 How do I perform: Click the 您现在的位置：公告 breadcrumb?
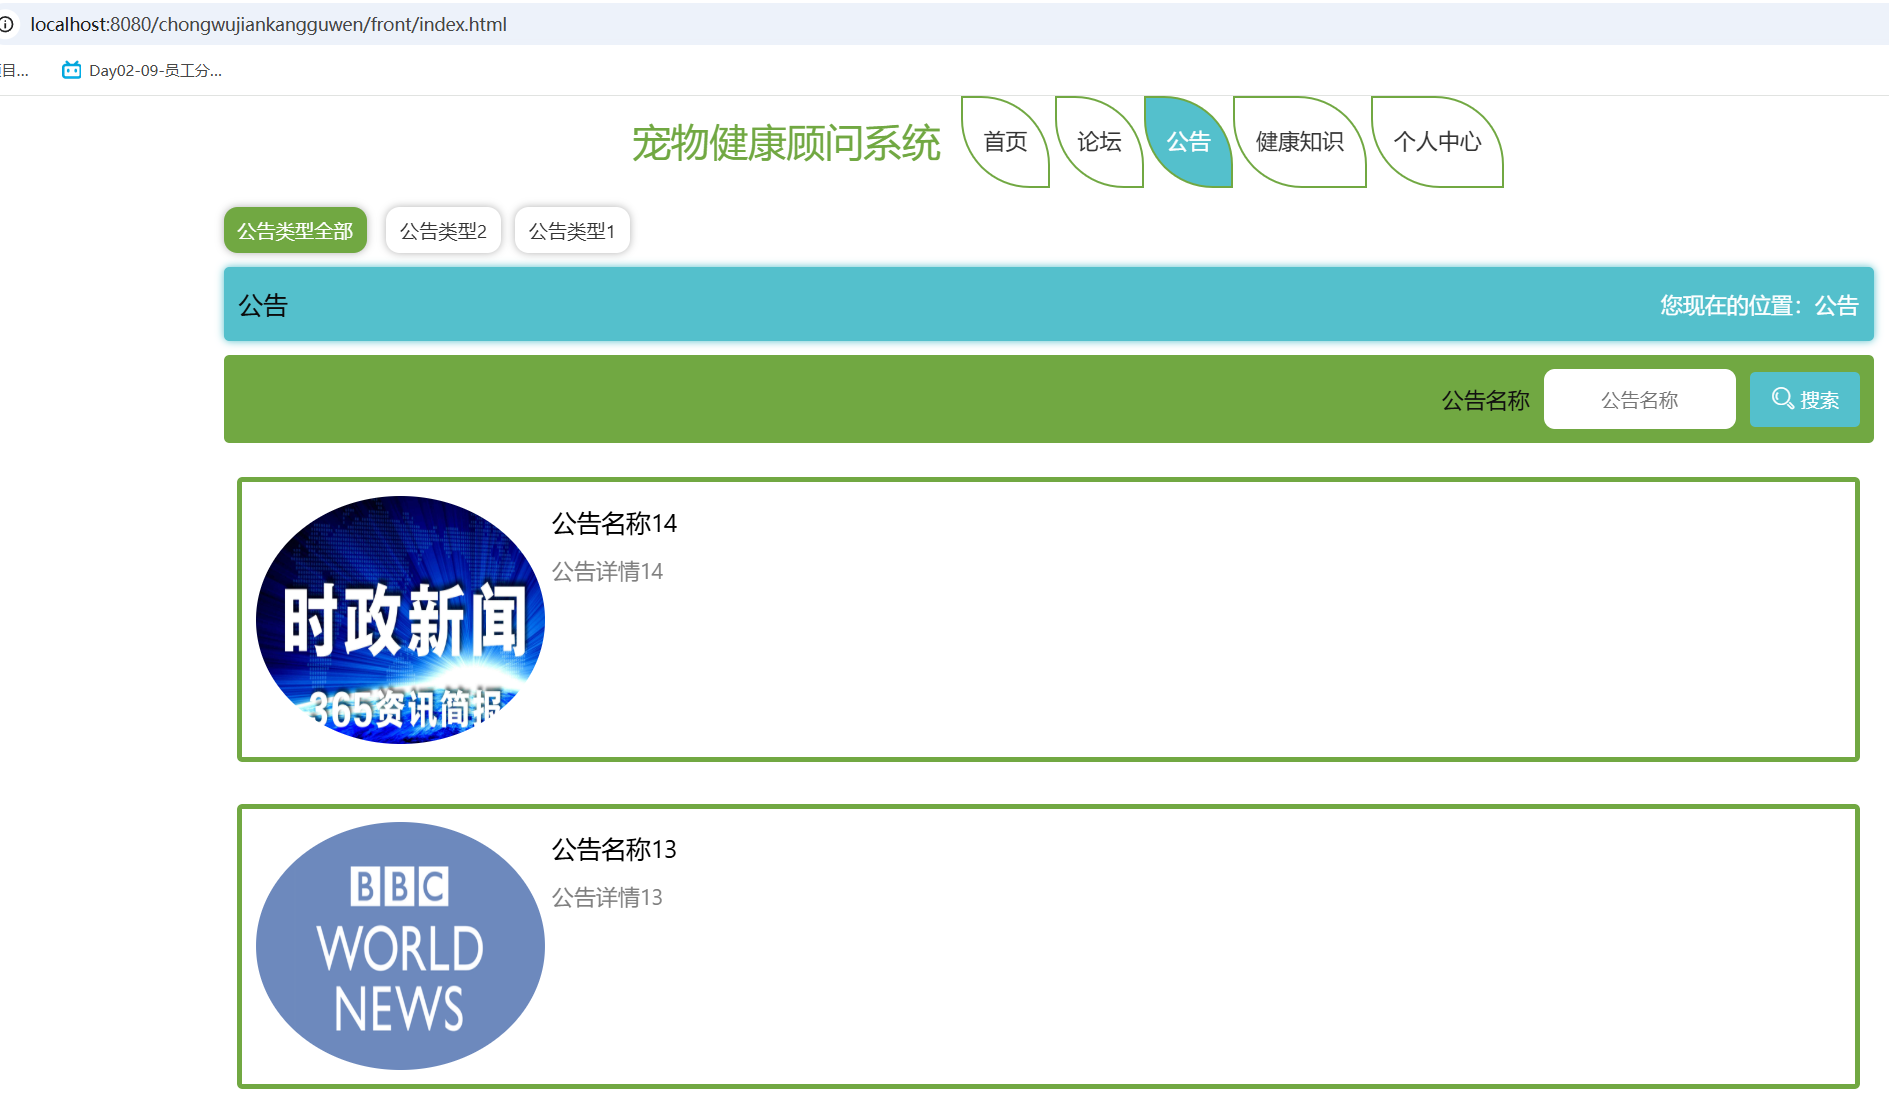click(1759, 306)
